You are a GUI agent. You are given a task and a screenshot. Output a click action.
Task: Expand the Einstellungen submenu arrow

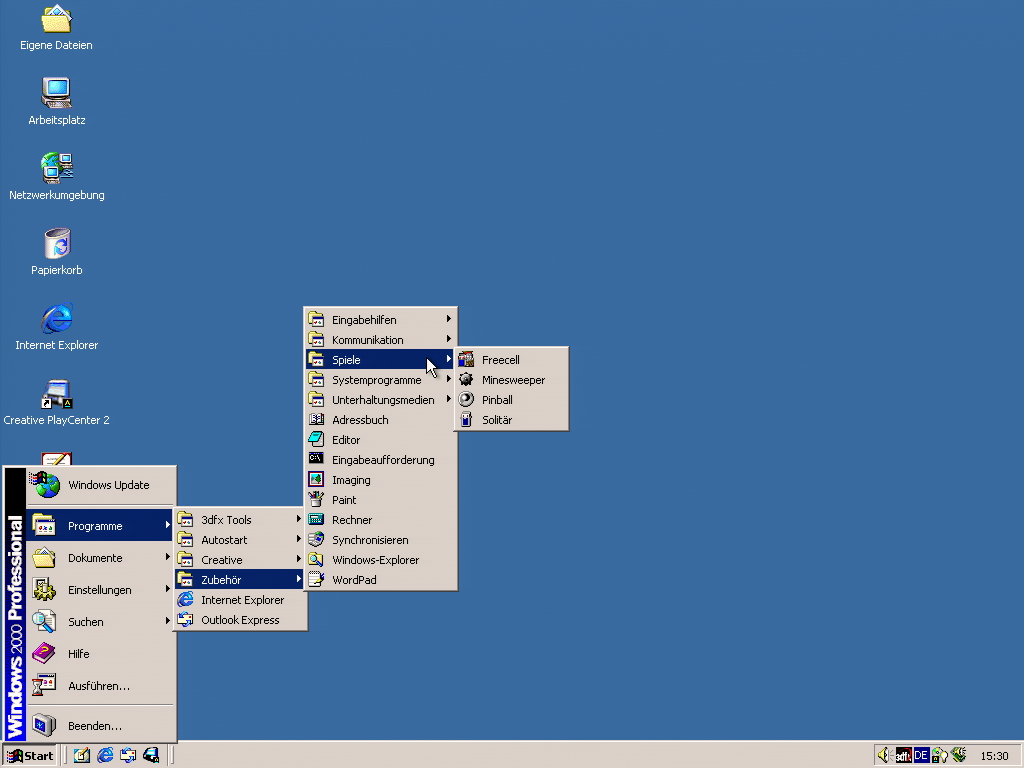[168, 589]
